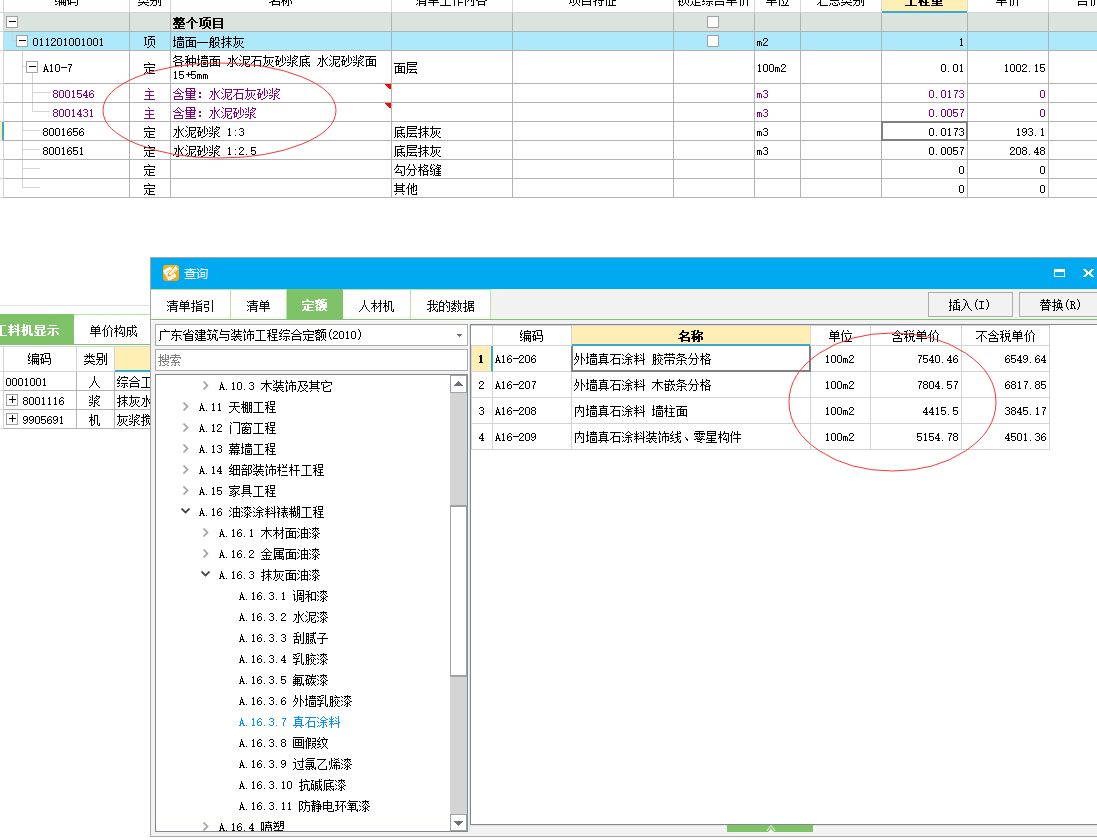Screen dimensions: 1097x840
Task: Collapse A.16.3 抹灰面油漆
Action: coord(205,574)
